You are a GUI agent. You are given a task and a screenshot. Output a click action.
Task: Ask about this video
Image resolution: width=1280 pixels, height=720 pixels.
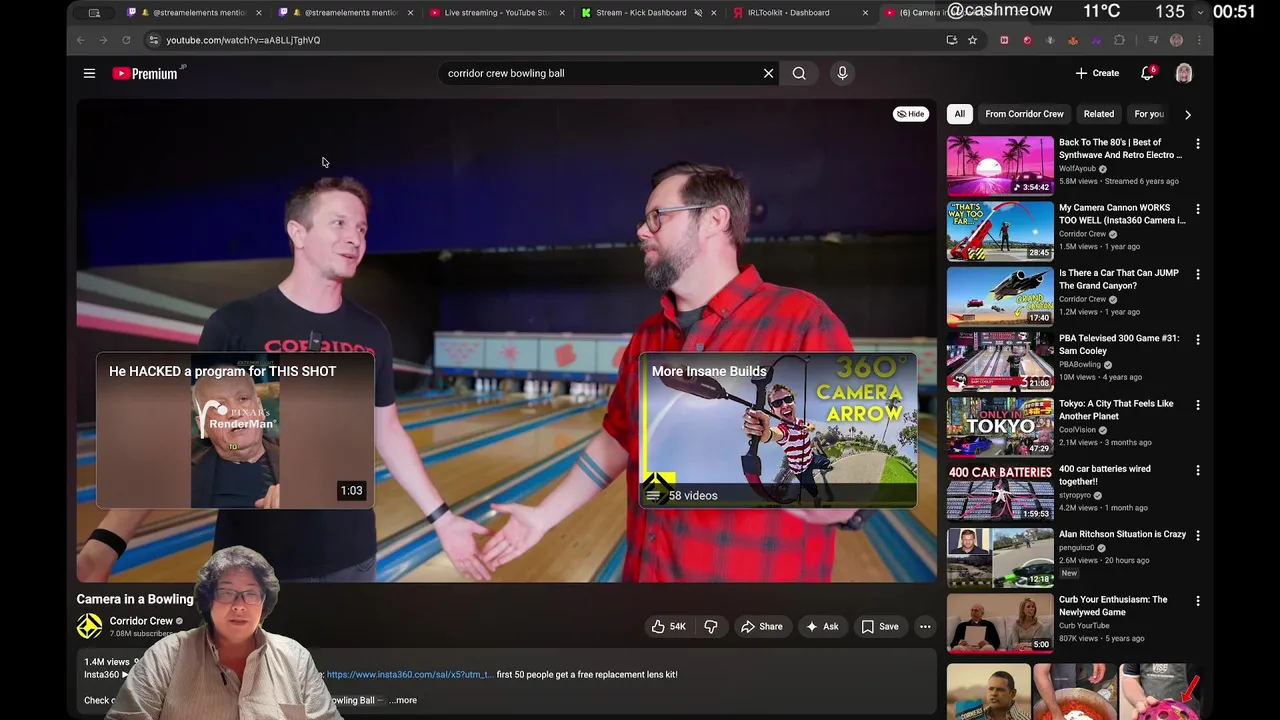[x=823, y=626]
